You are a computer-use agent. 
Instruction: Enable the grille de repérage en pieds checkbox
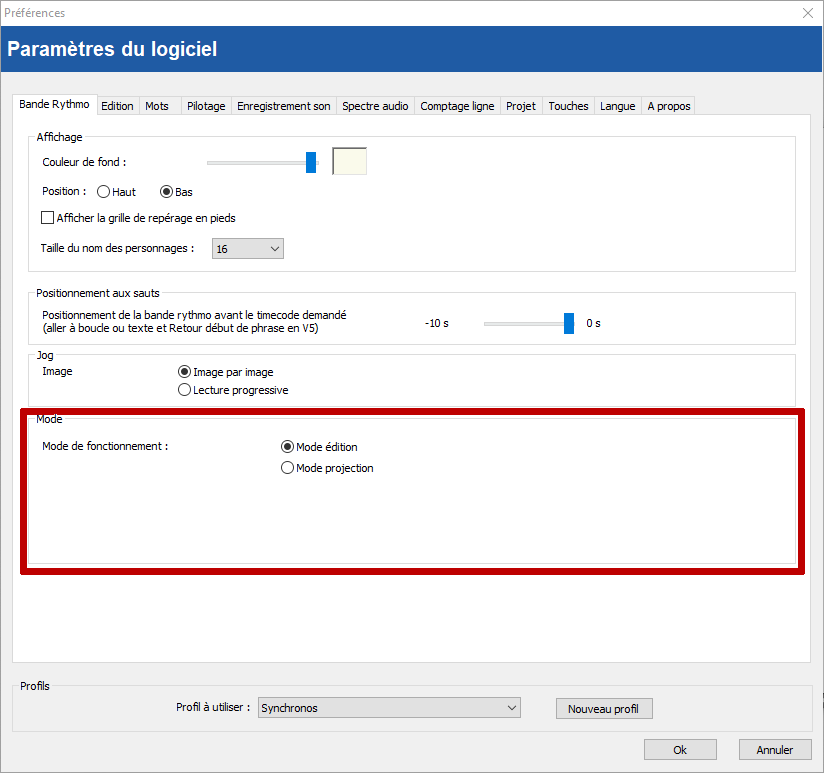click(47, 218)
